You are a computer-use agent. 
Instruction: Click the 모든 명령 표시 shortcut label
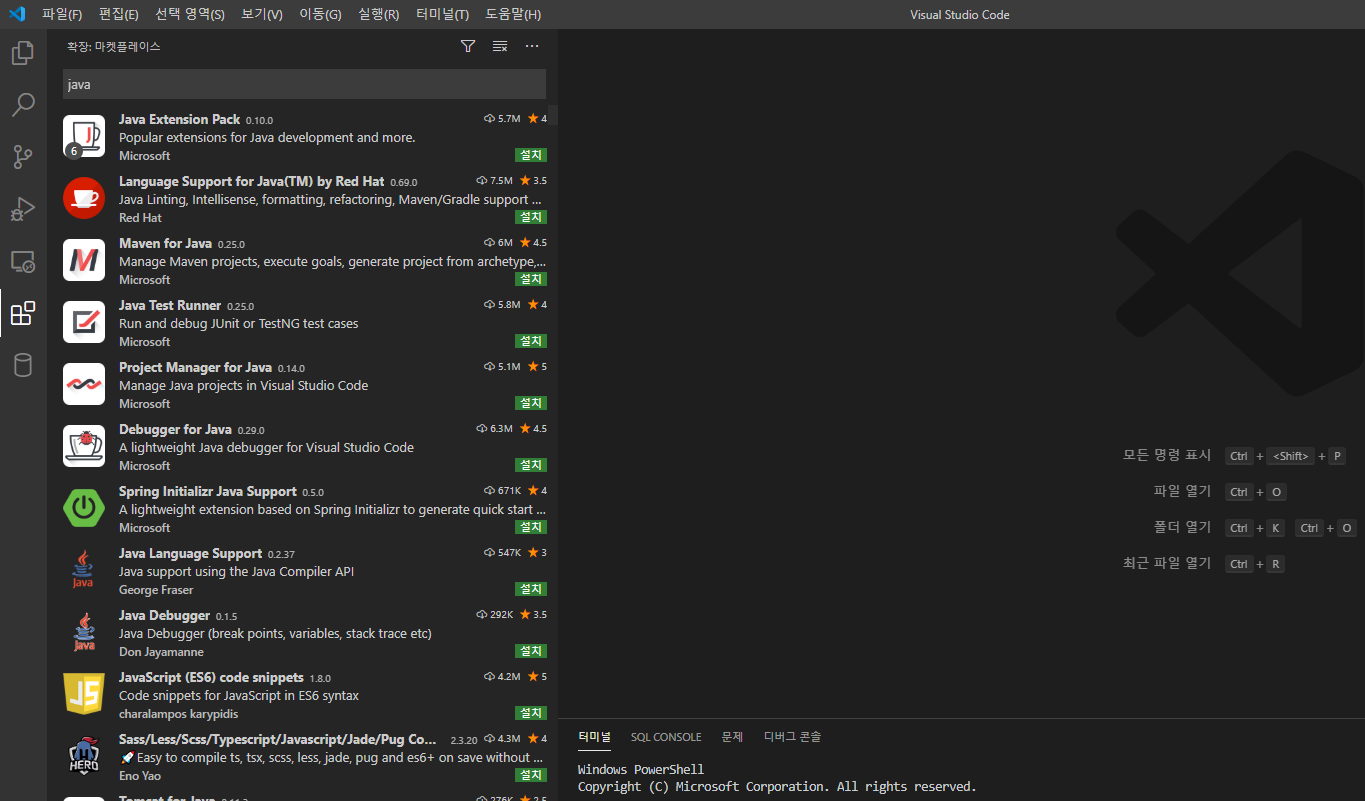pyautogui.click(x=1167, y=455)
